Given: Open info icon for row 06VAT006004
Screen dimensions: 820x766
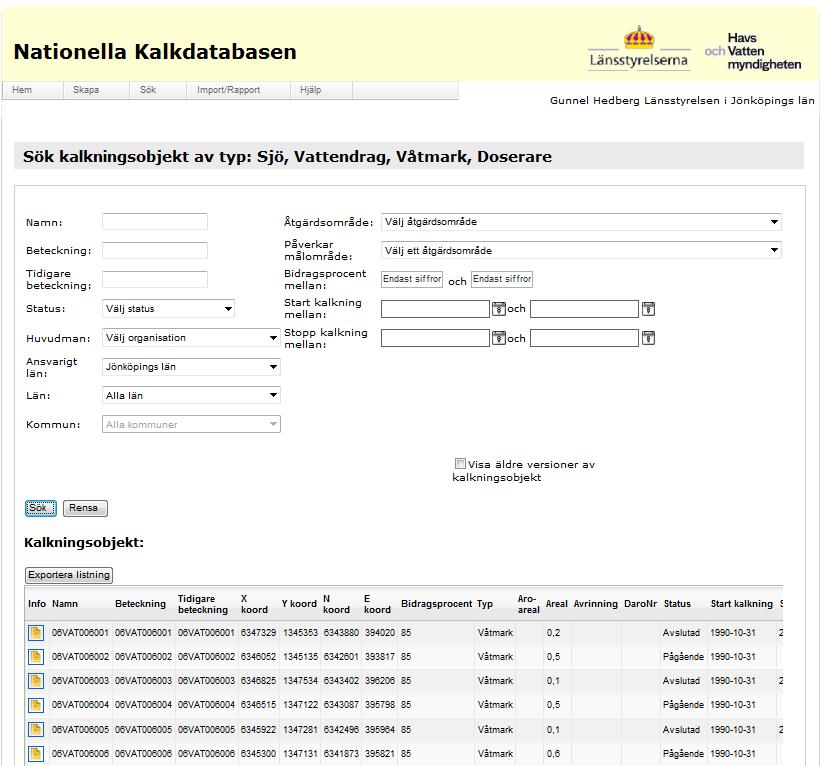Looking at the screenshot, I should coord(36,705).
